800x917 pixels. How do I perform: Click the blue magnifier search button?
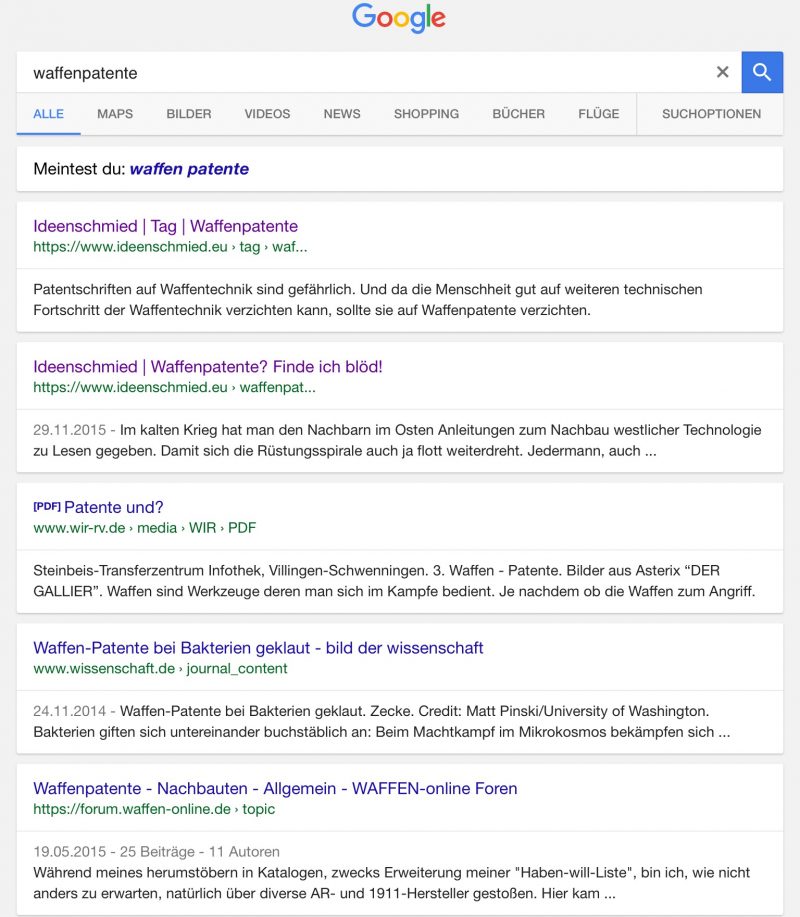coord(762,73)
